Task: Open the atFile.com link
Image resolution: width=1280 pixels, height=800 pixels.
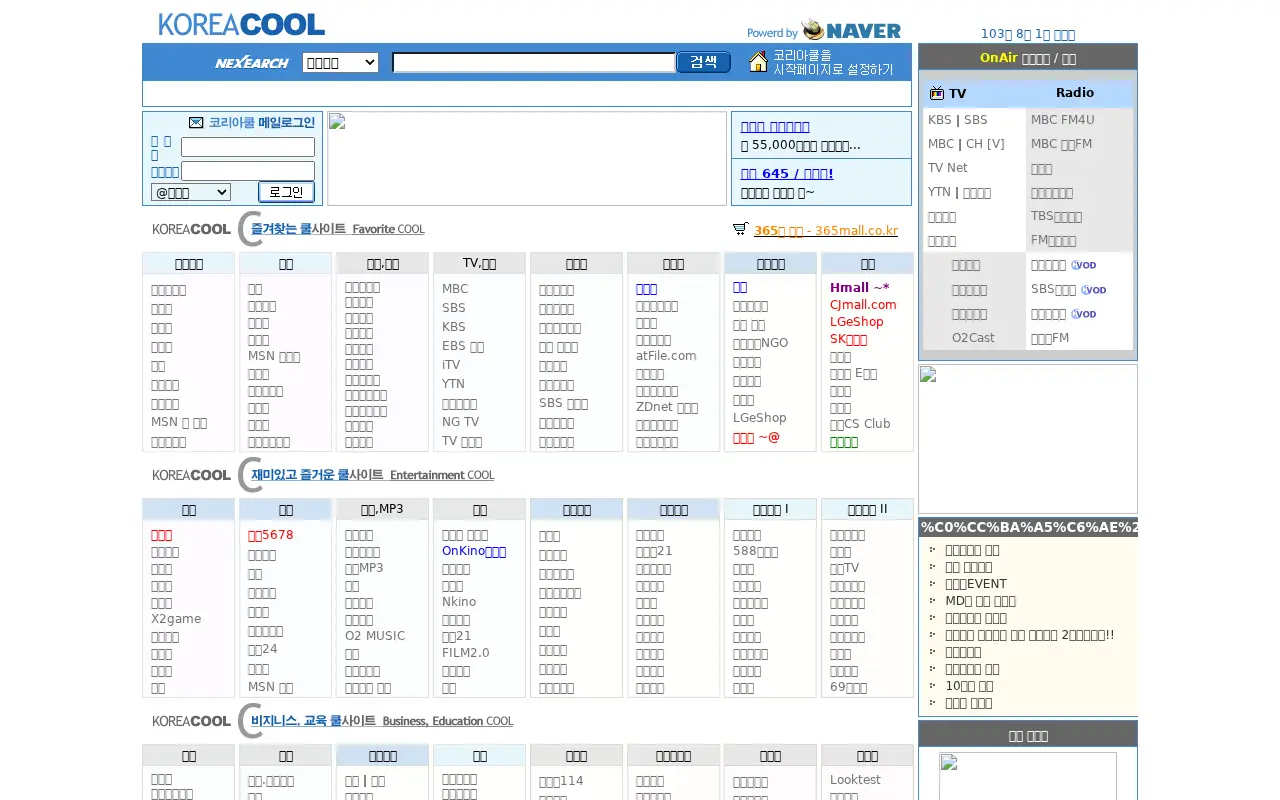Action: 666,355
